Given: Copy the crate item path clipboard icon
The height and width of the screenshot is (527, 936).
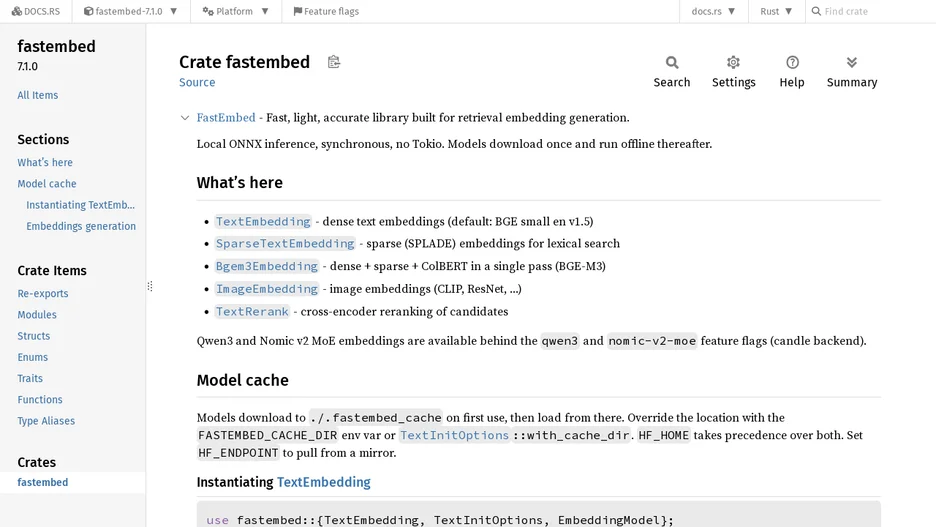Looking at the screenshot, I should coord(334,61).
